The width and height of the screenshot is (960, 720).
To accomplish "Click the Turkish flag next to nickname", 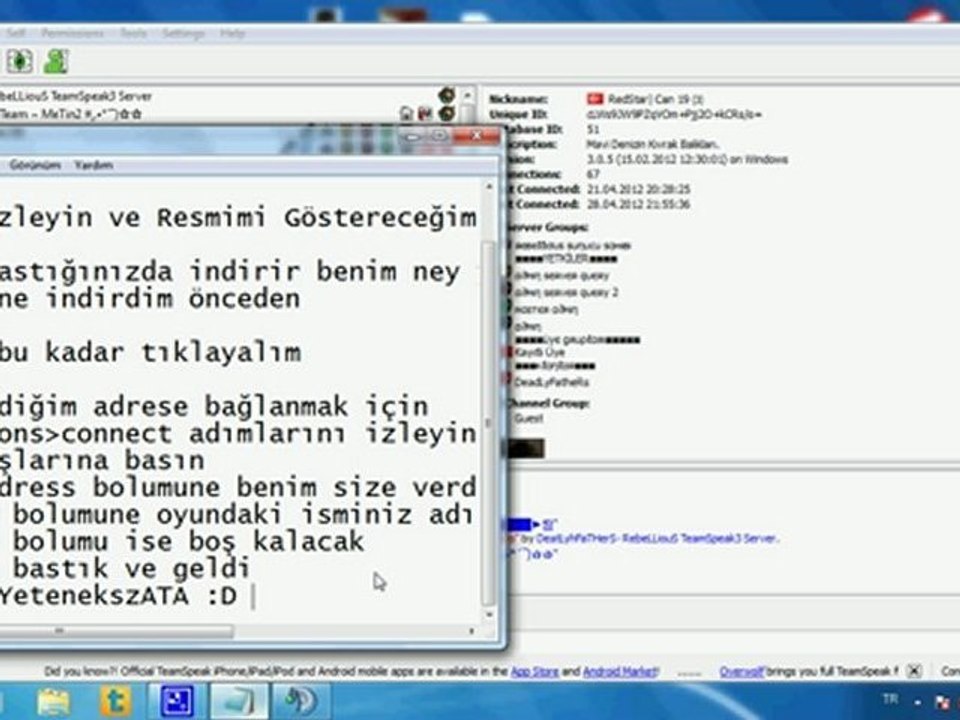I will 595,99.
